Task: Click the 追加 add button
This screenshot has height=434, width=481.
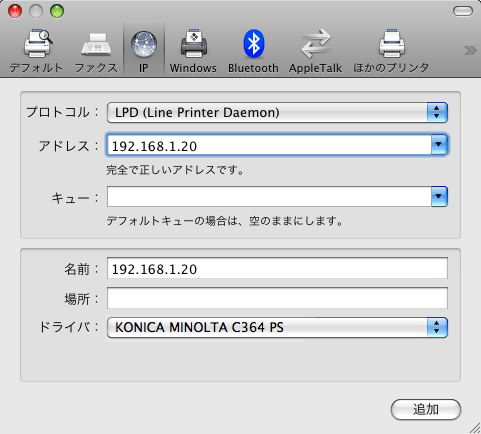Action: pos(426,409)
